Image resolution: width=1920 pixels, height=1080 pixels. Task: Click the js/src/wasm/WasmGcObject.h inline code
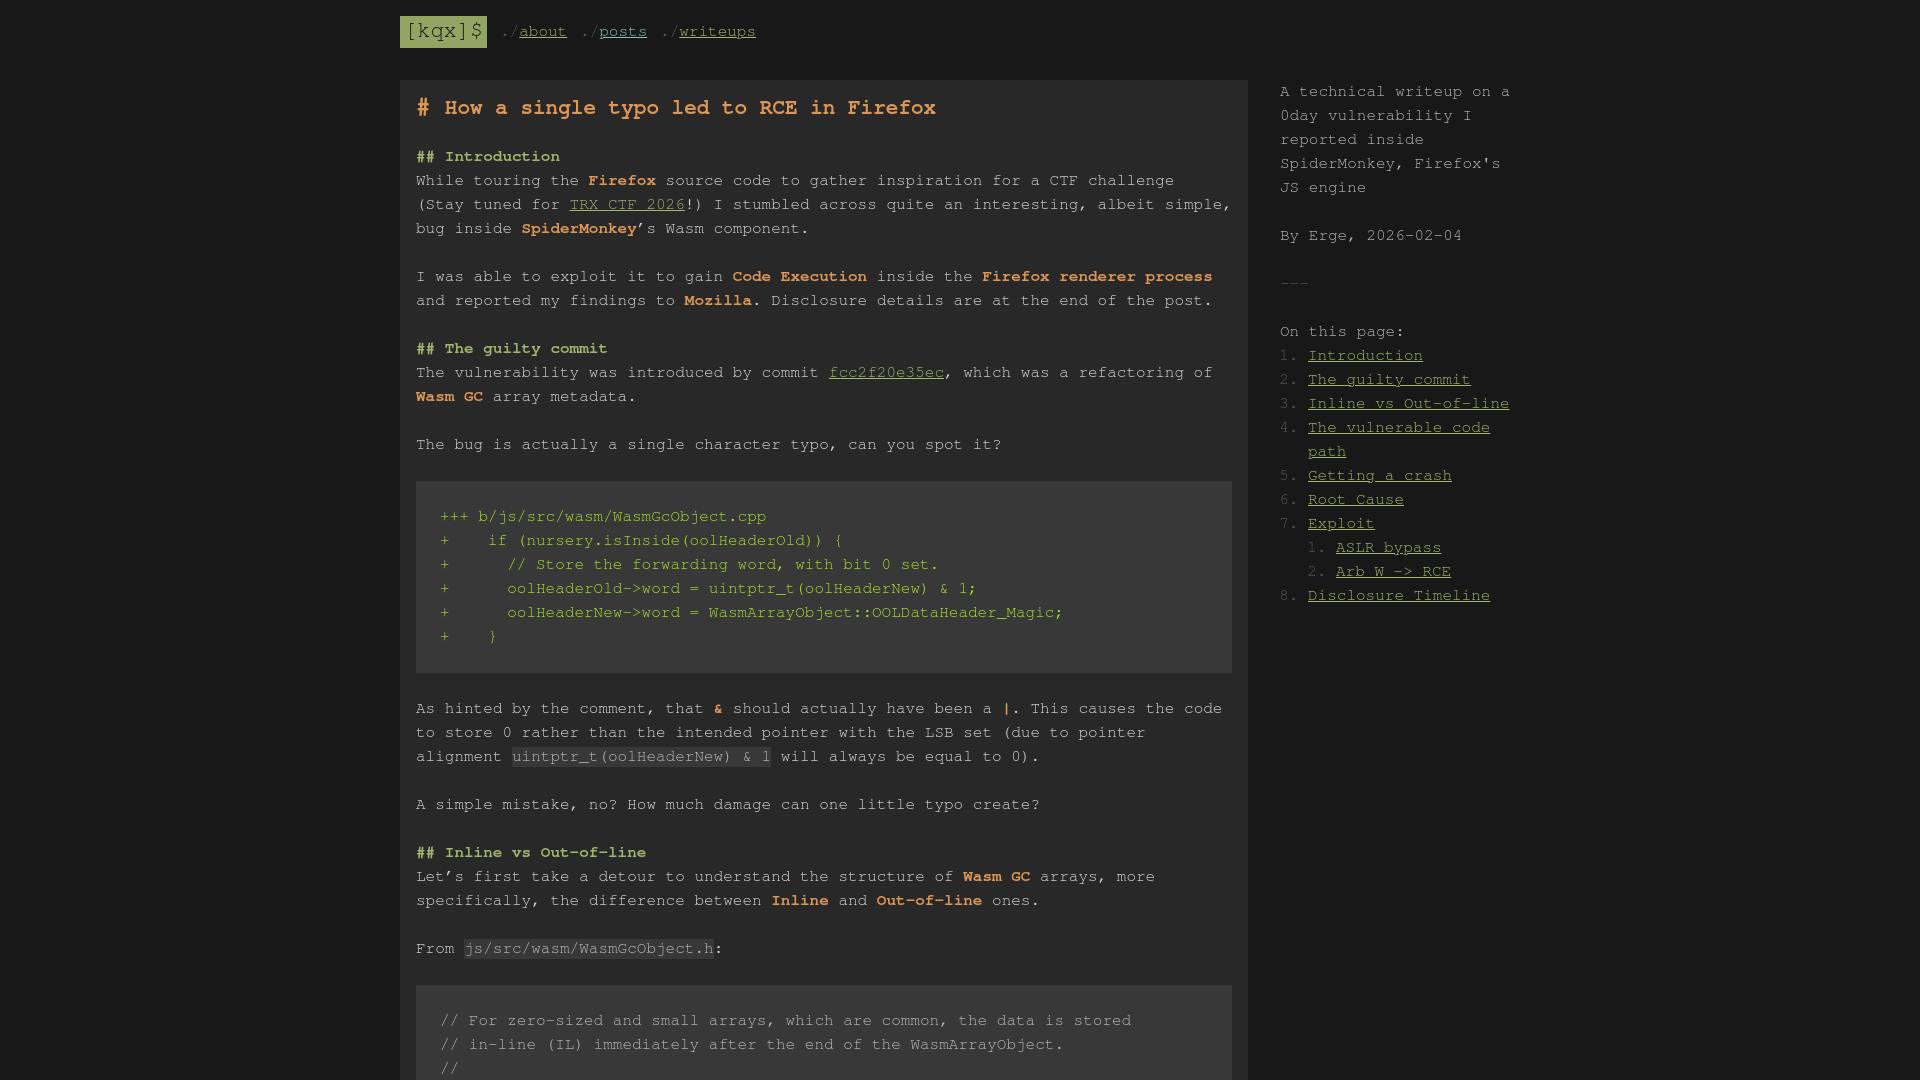[x=589, y=948]
